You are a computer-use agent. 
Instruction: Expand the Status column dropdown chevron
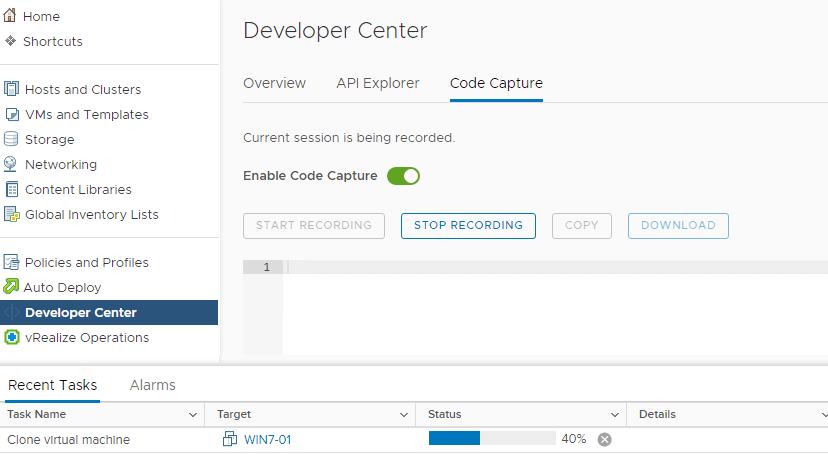click(615, 415)
